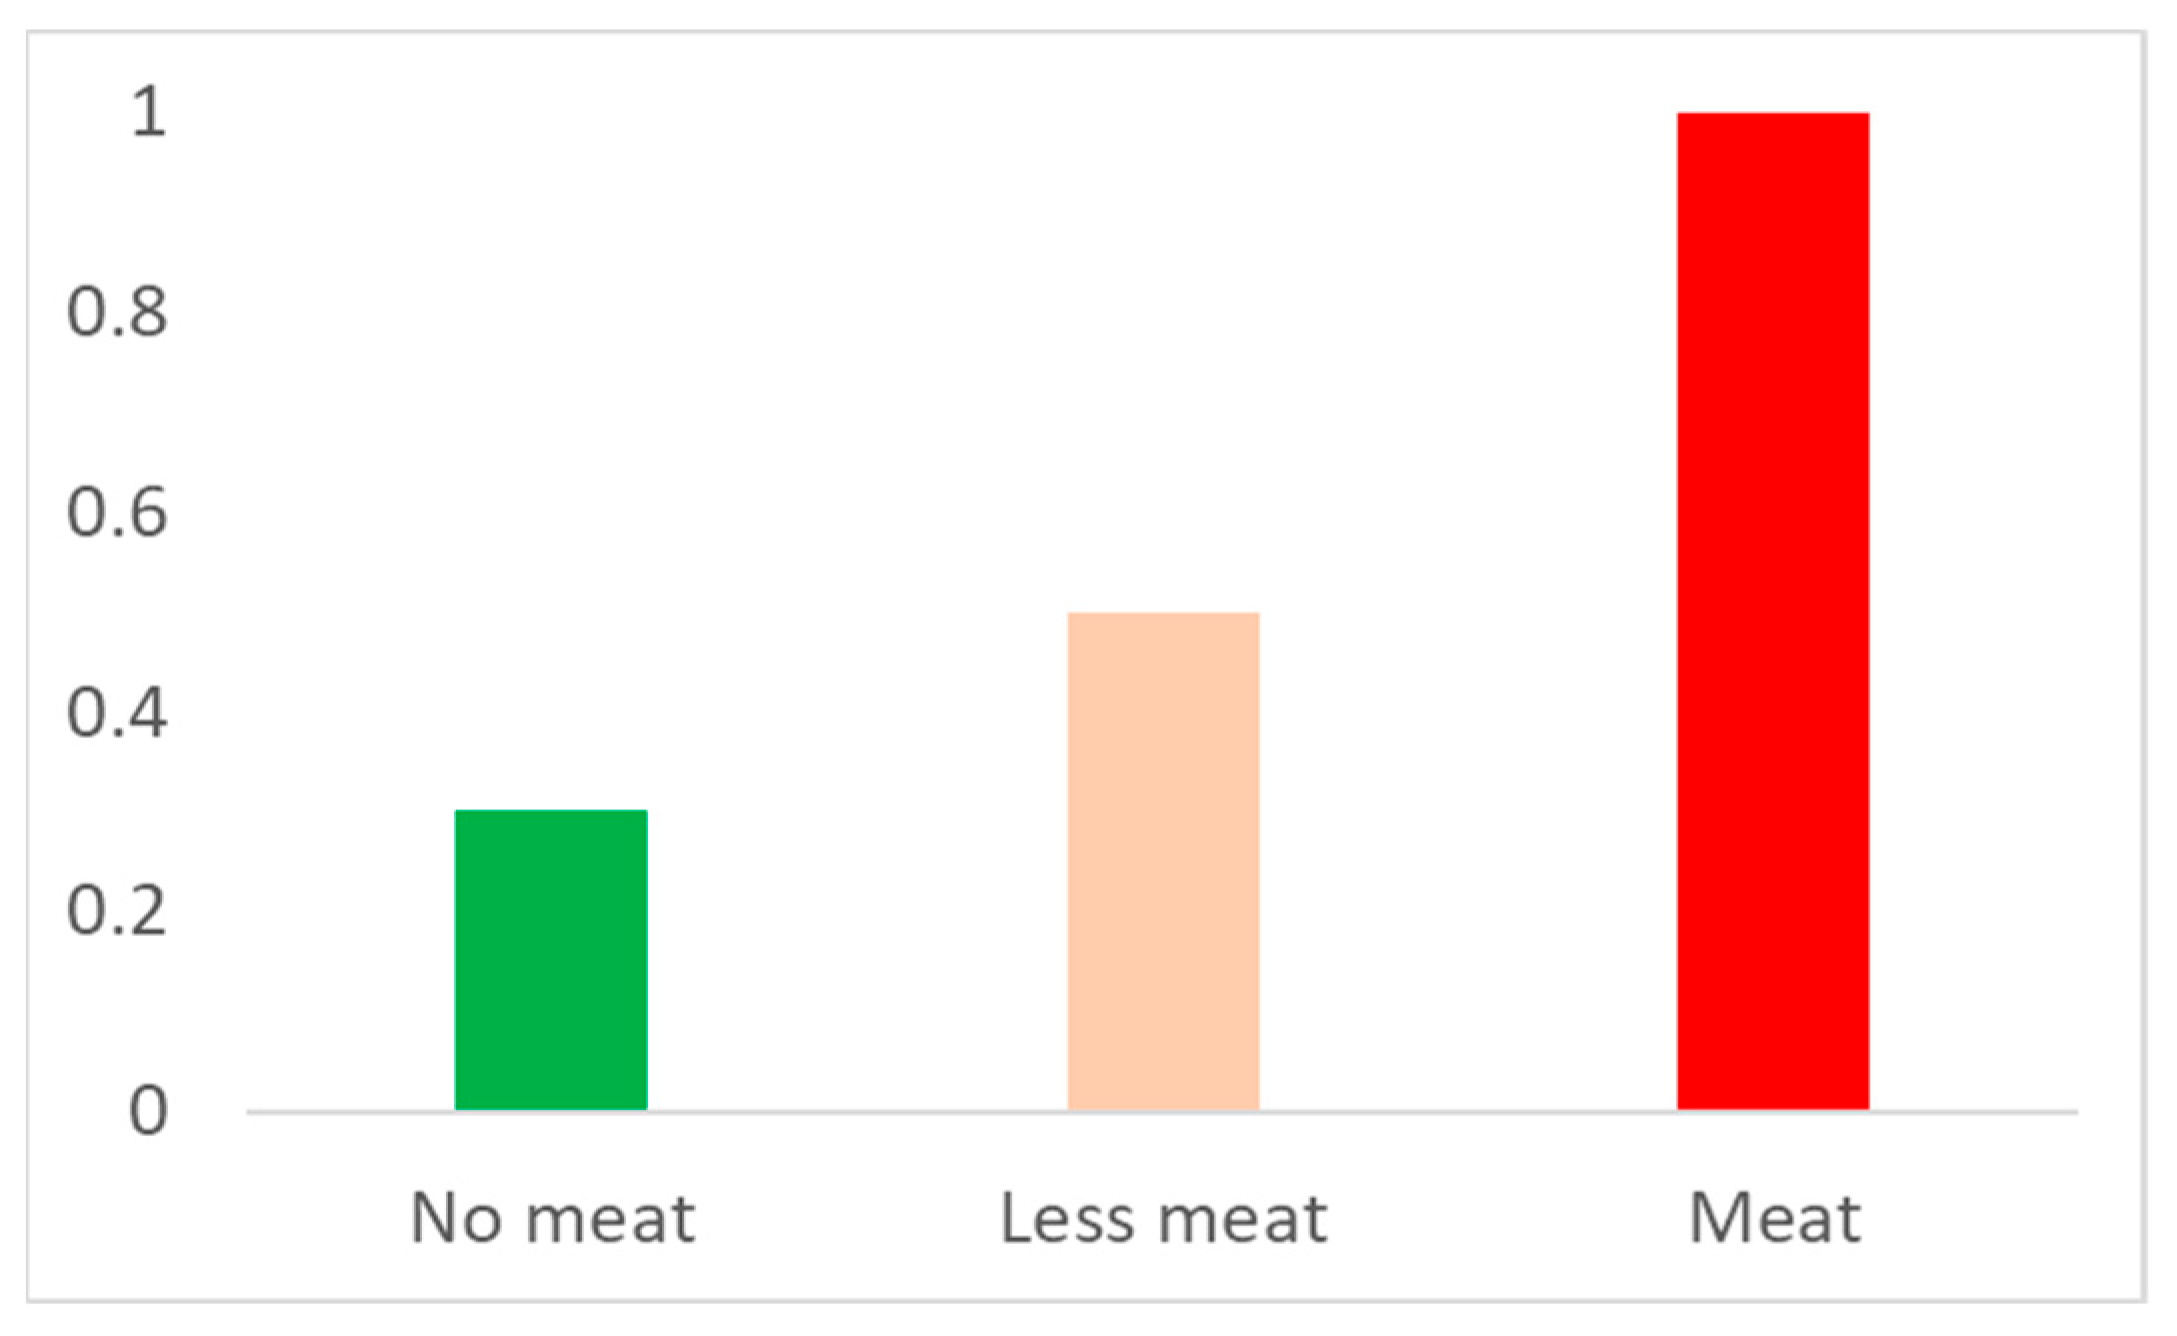The width and height of the screenshot is (2177, 1336).
Task: Select the red Meat bar
Action: [1772, 611]
